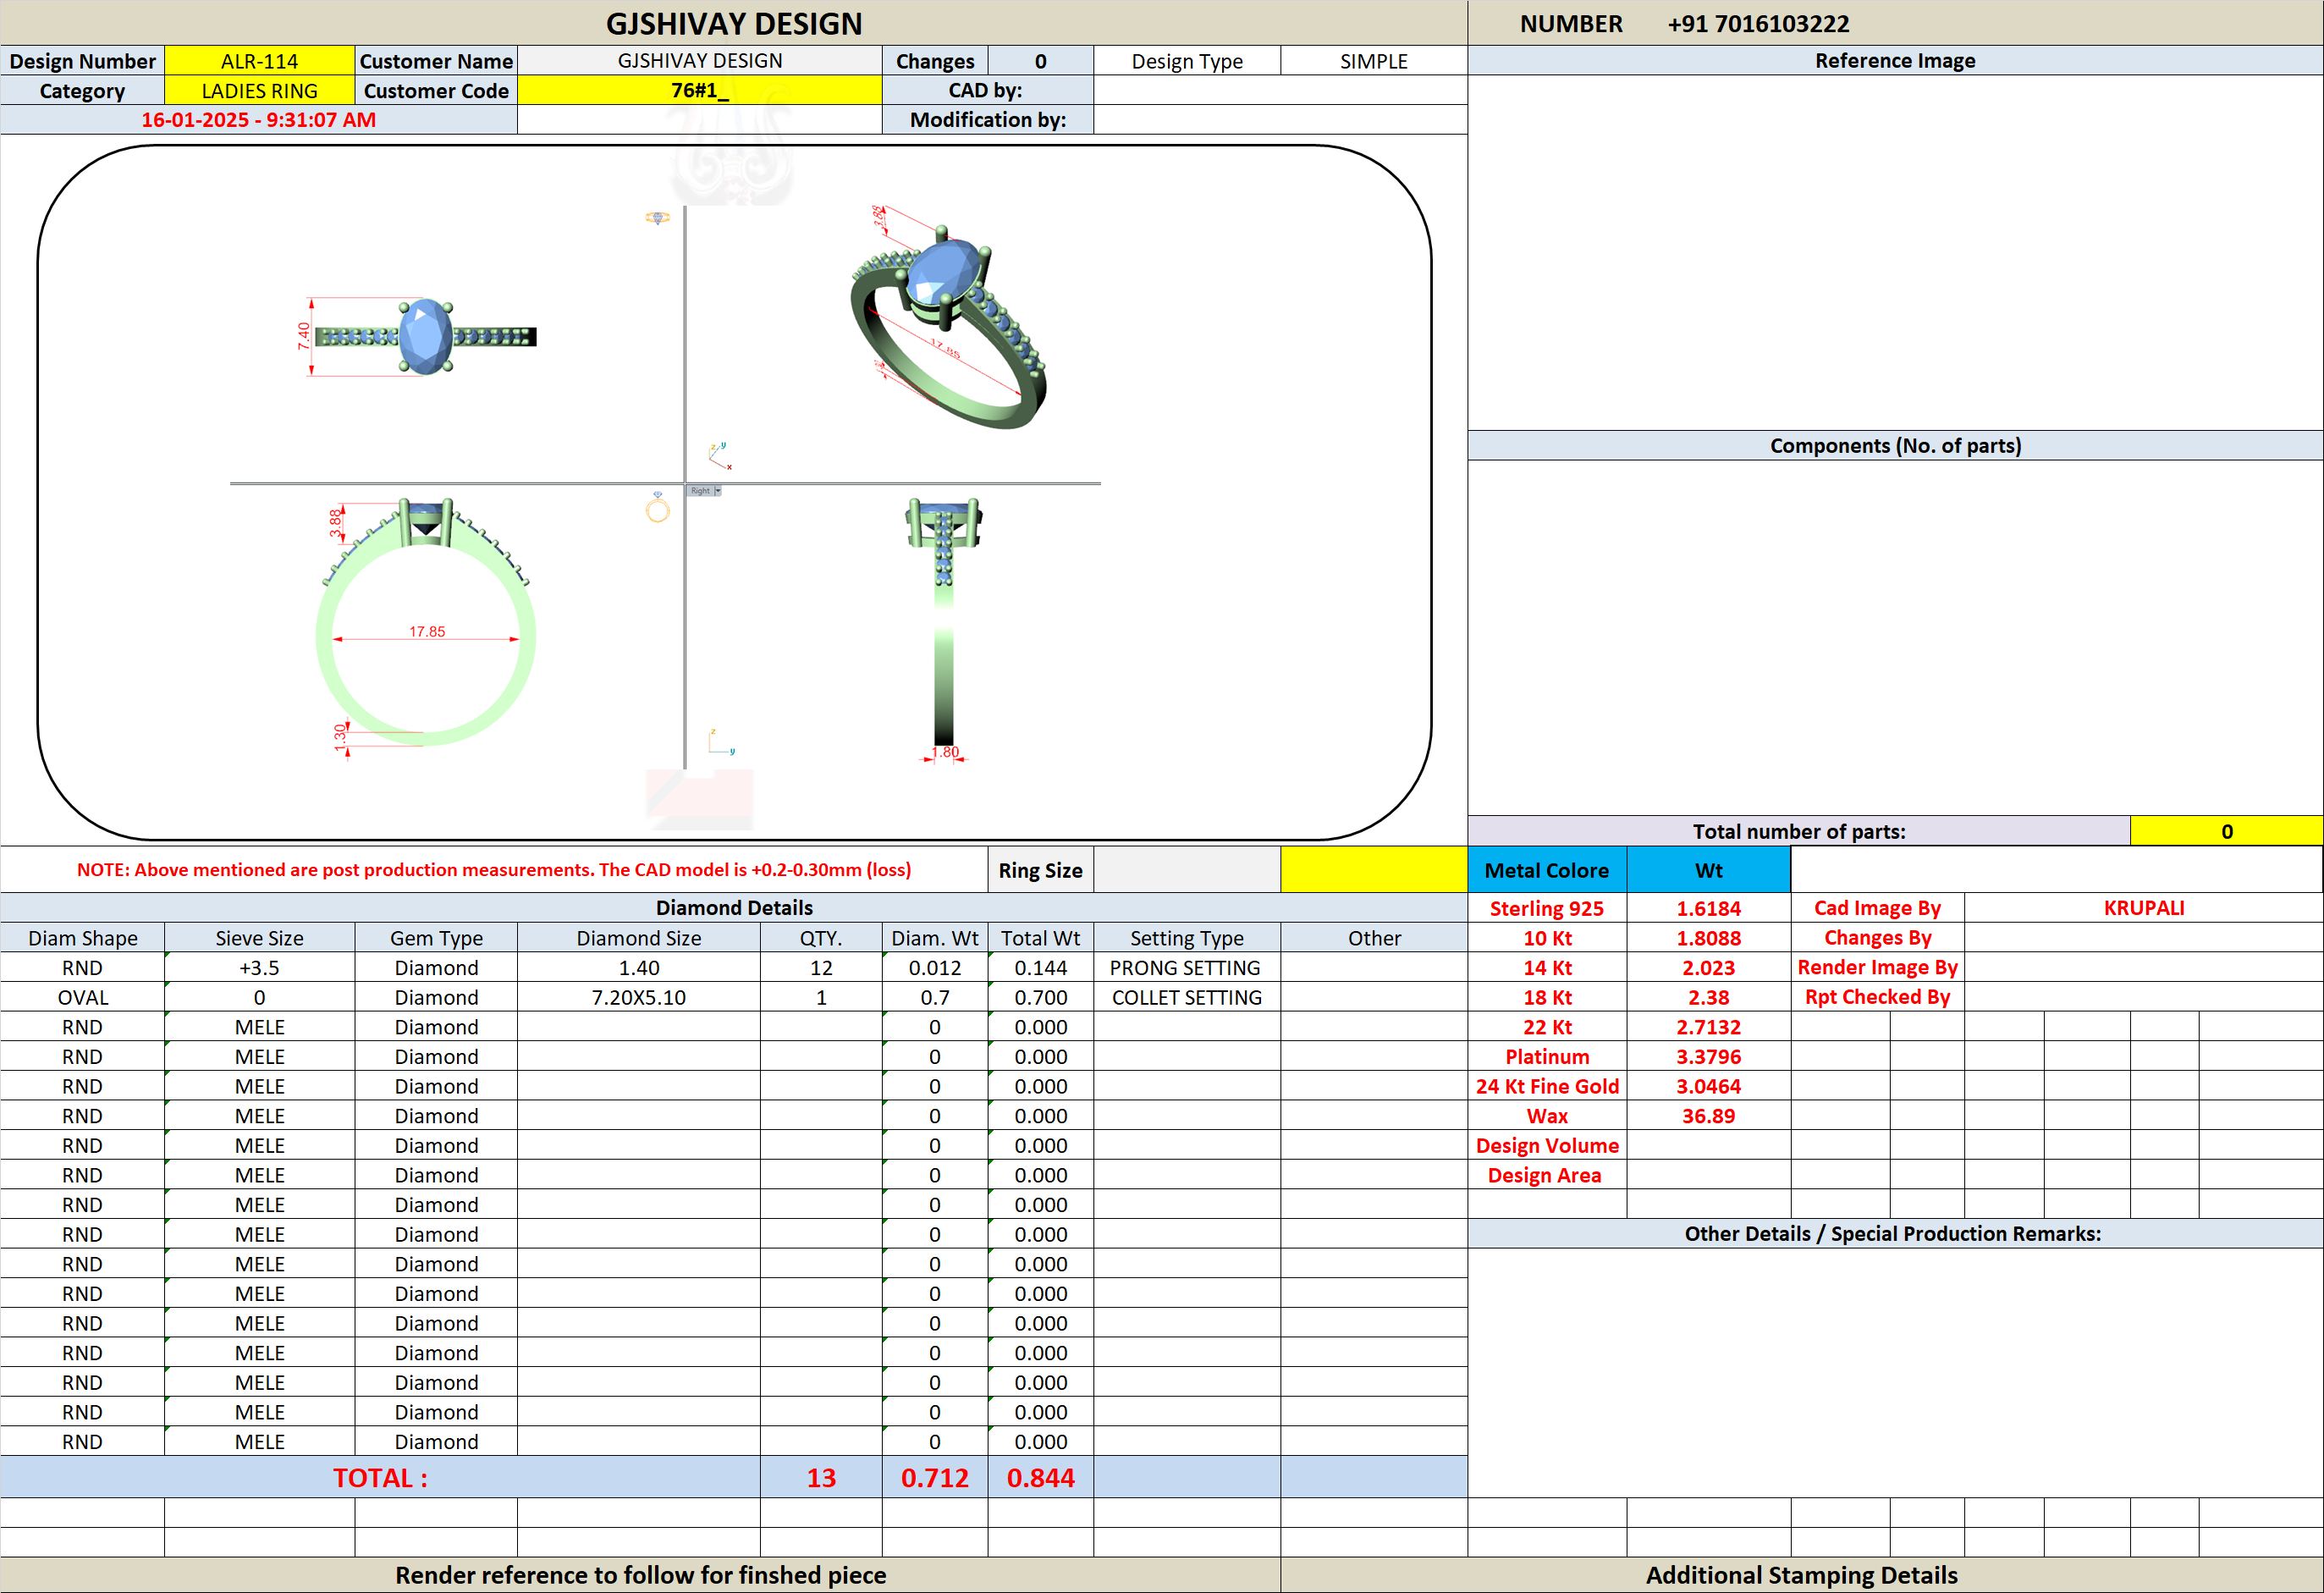Screen dimensions: 2324x1593
Task: Click the Rpt Checked By label
Action: 1877,997
